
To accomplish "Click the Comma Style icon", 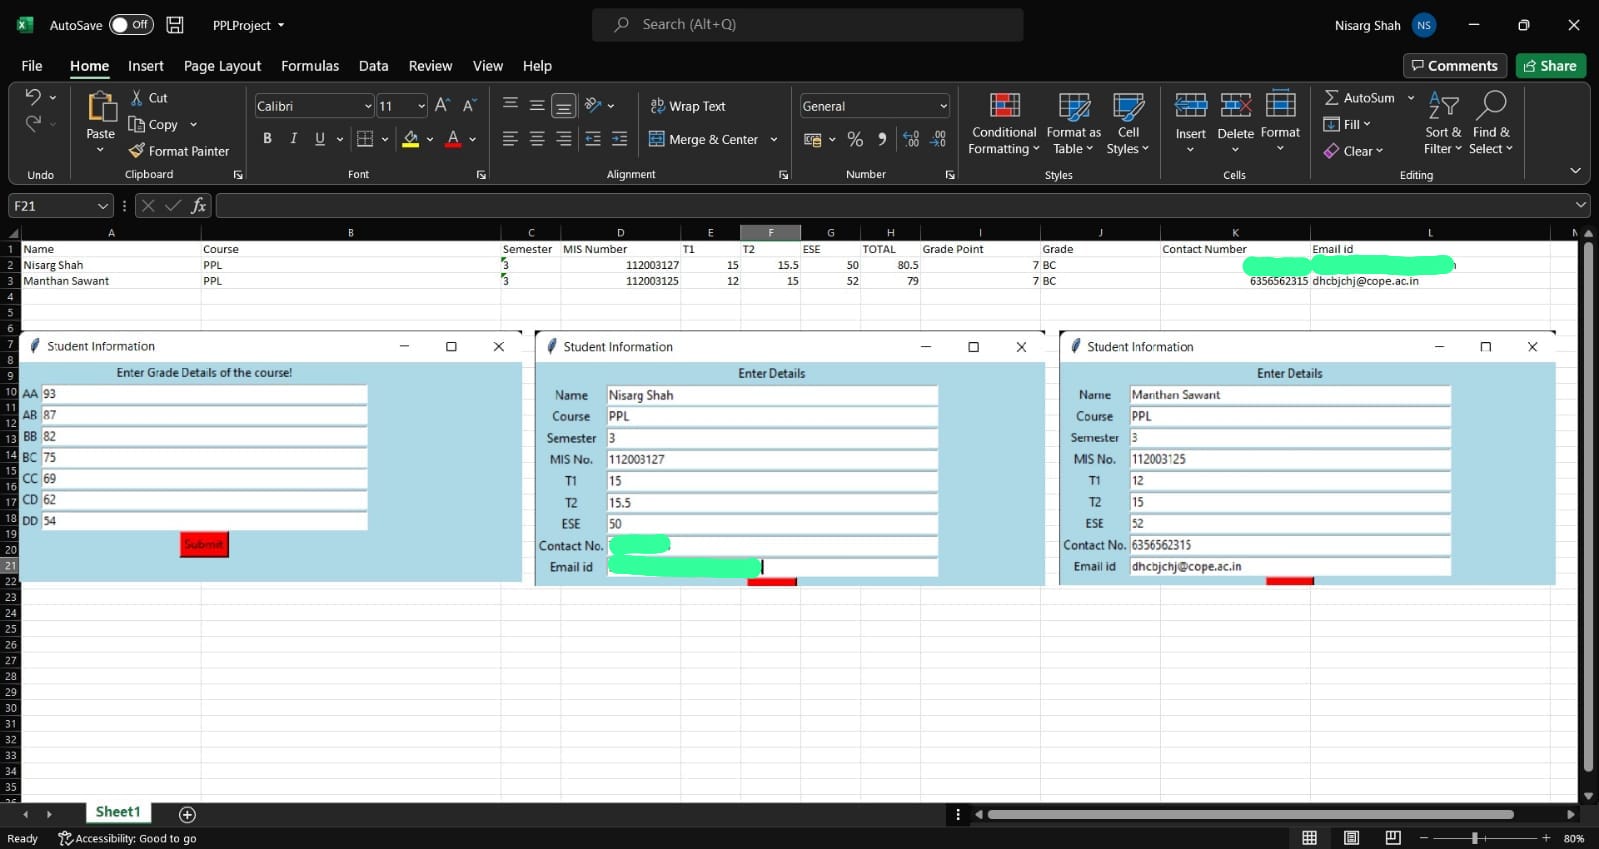I will pos(882,139).
